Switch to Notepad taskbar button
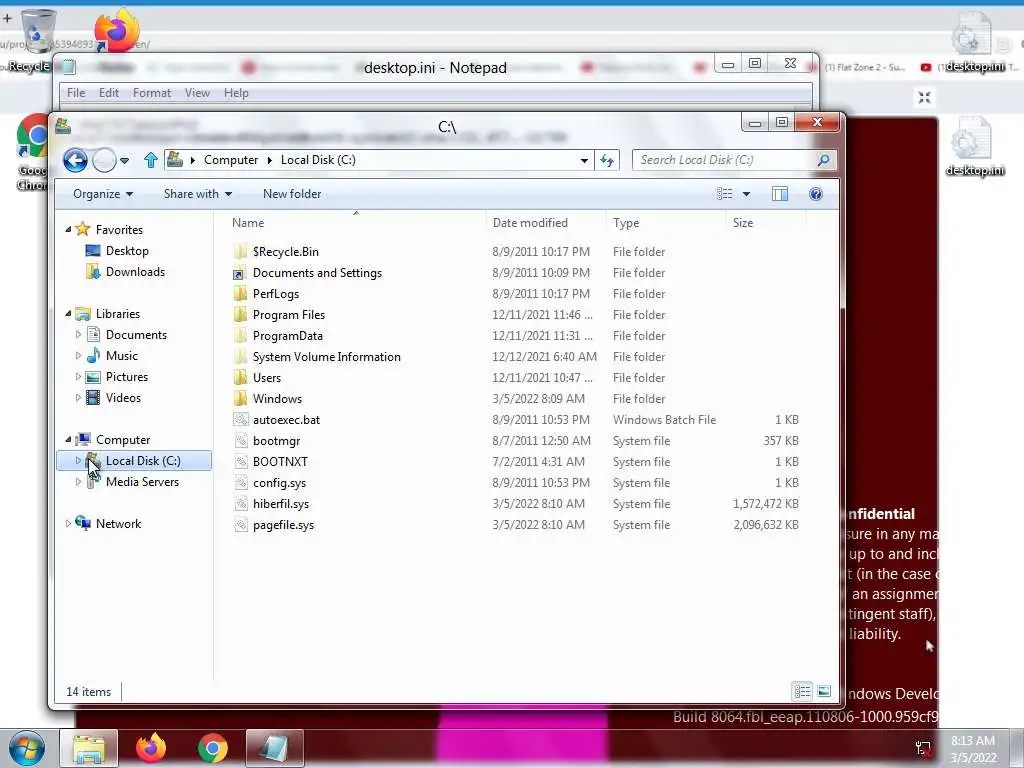 pos(275,748)
